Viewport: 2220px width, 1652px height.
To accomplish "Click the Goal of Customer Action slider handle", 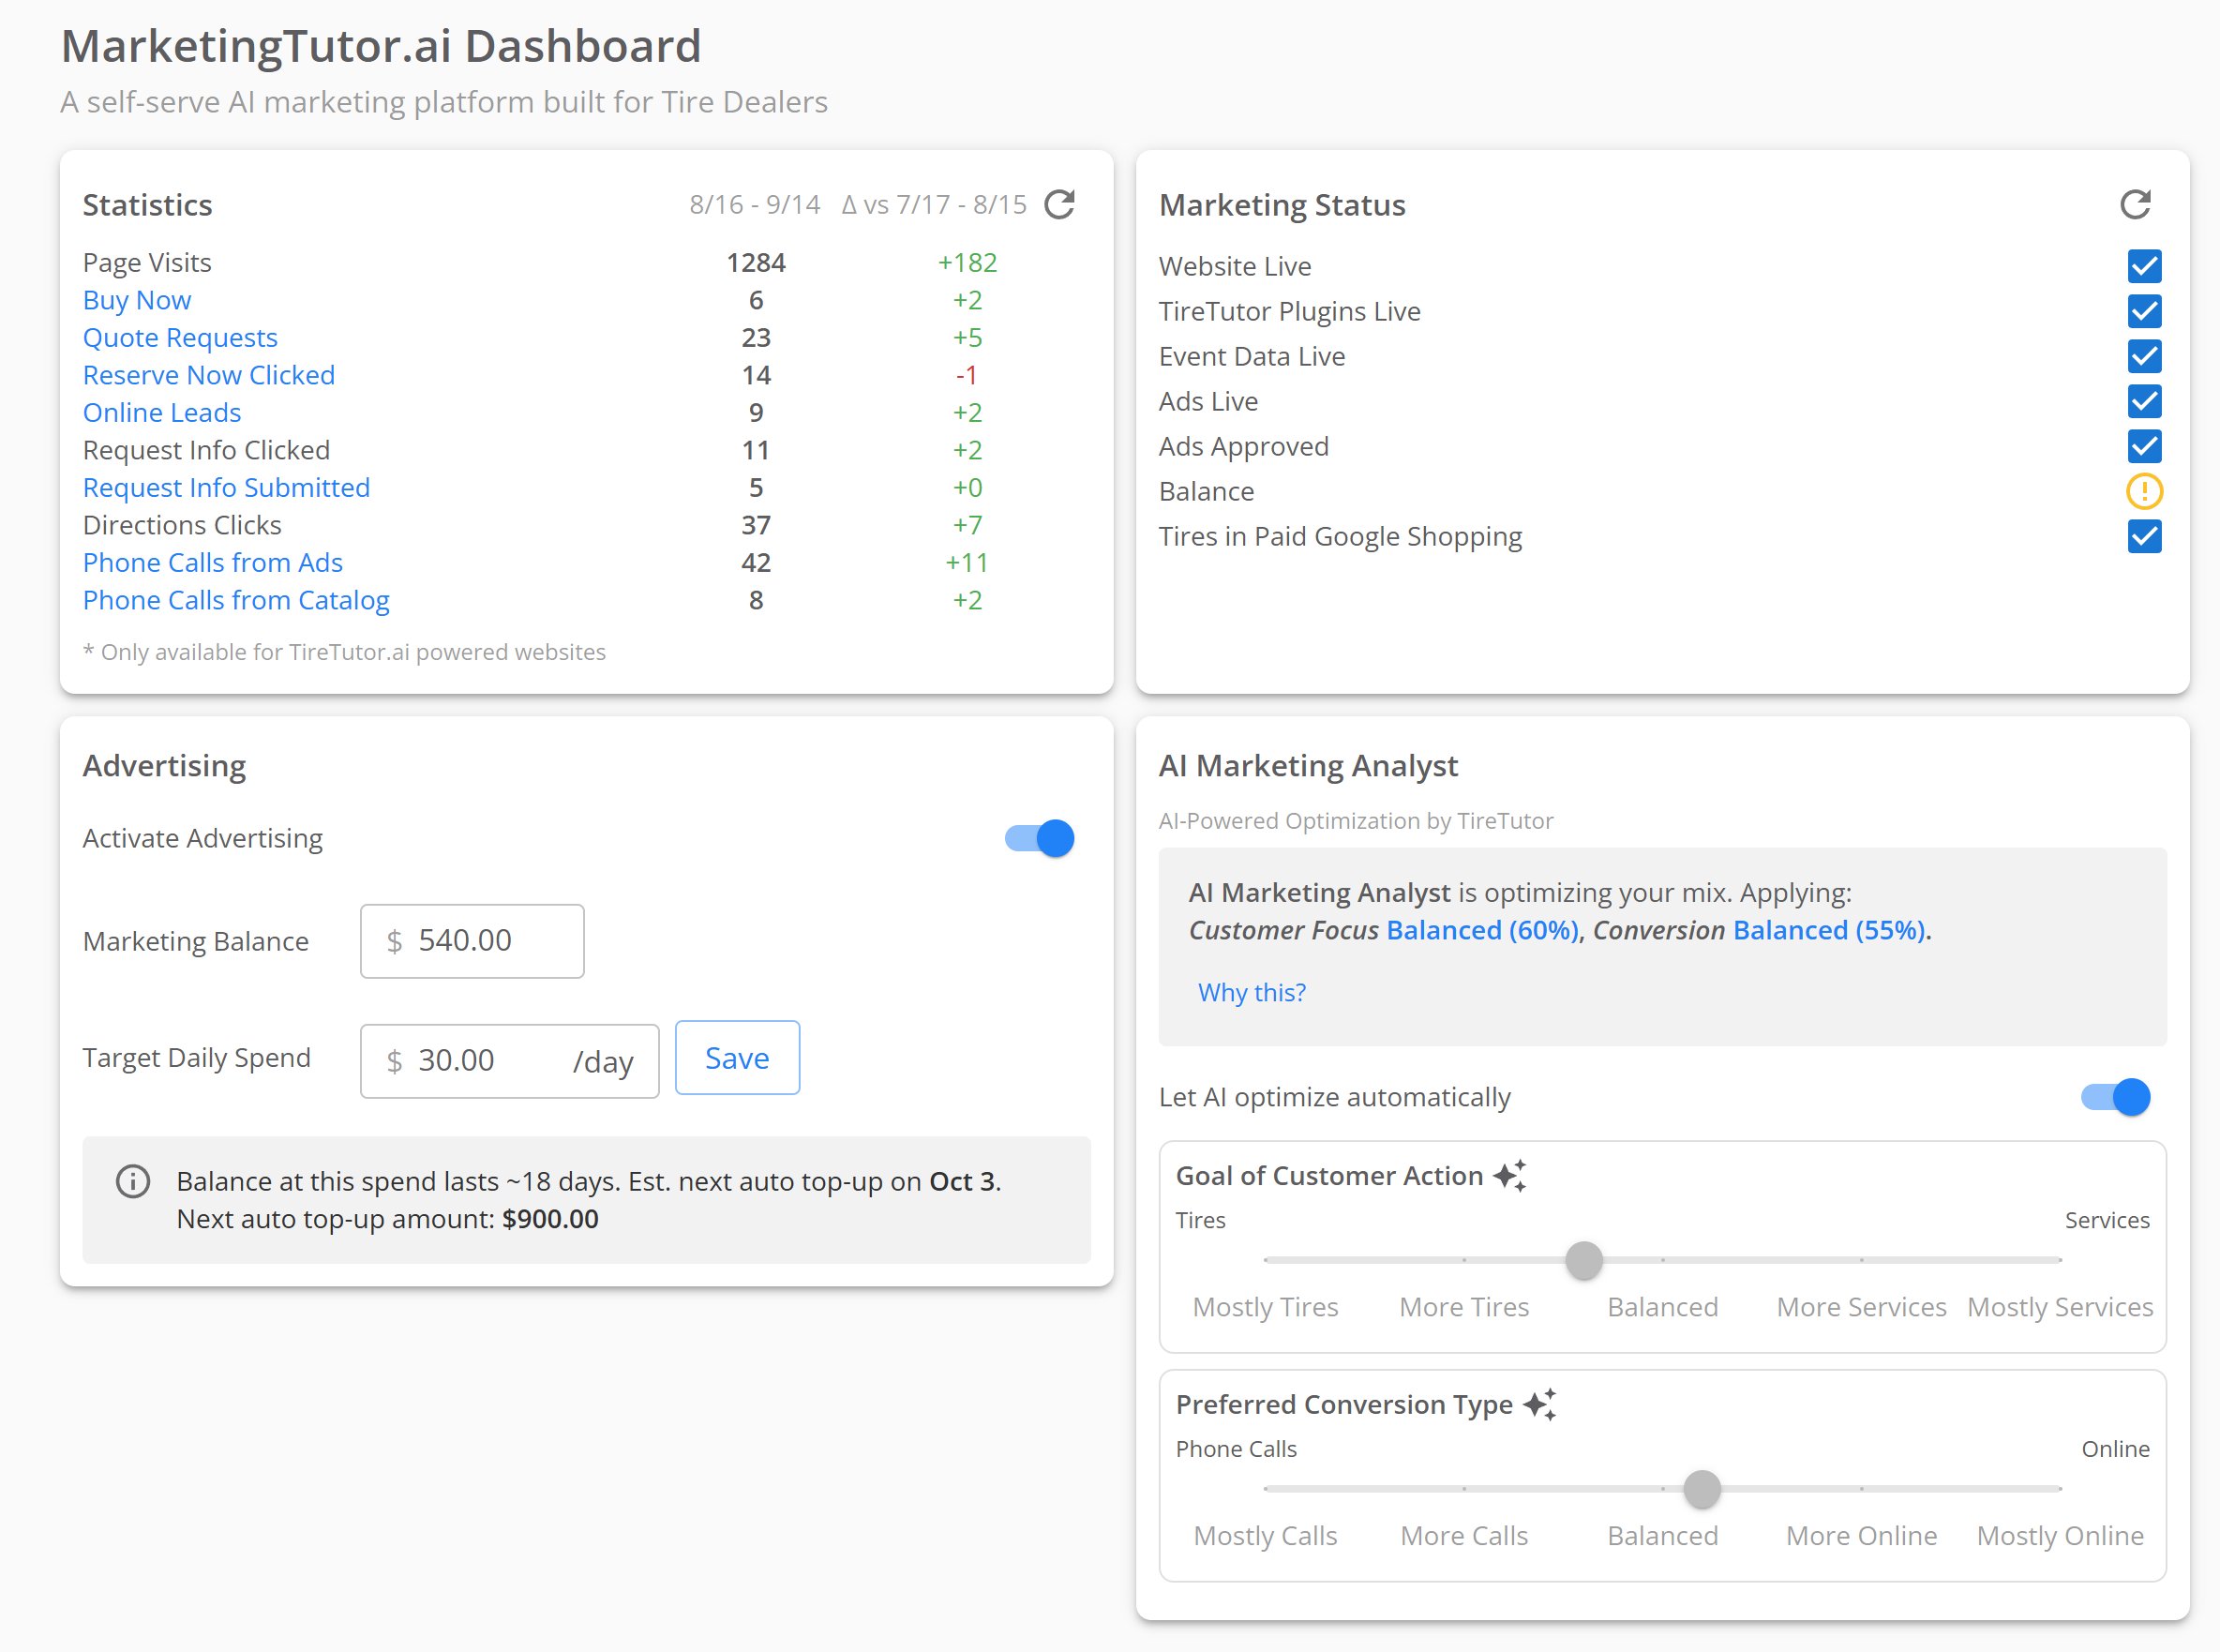I will click(1584, 1260).
